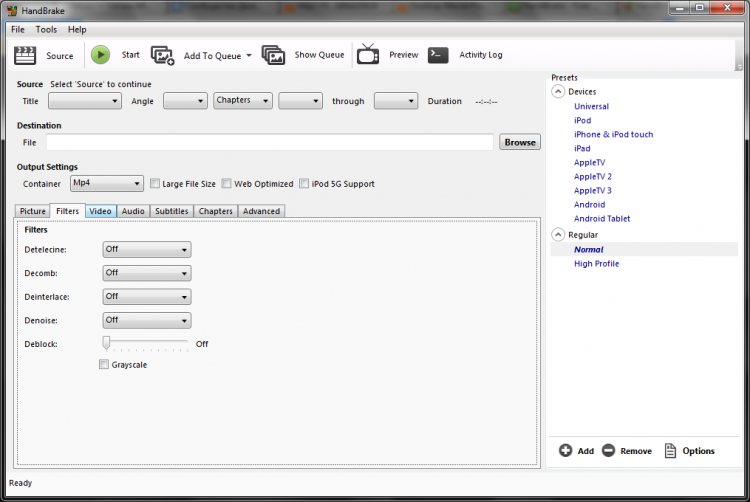Viewport: 750px width, 502px height.
Task: Open the Tools menu
Action: (46, 30)
